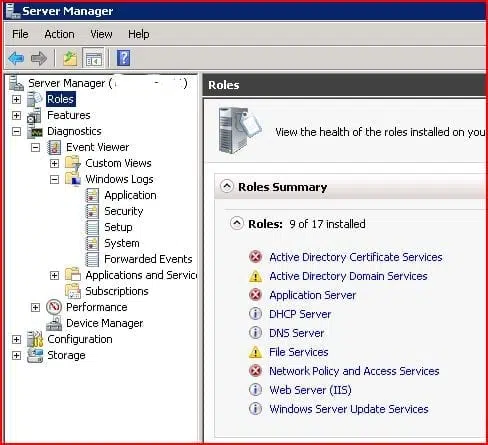
Task: Click warning icon beside File Services
Action: 255,352
